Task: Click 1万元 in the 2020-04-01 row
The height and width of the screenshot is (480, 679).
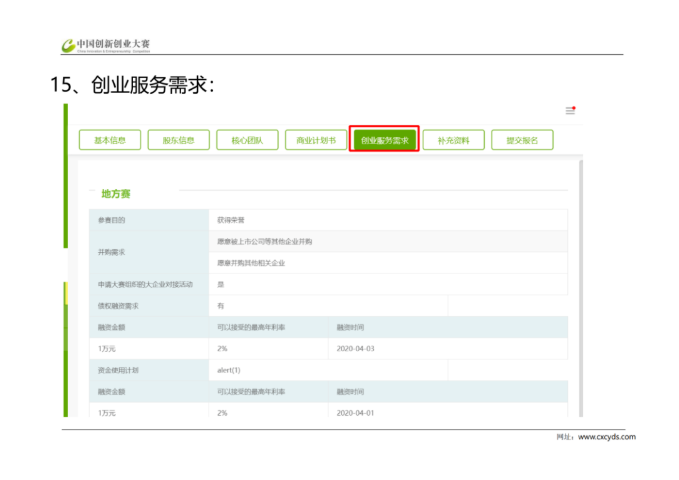Action: (107, 413)
